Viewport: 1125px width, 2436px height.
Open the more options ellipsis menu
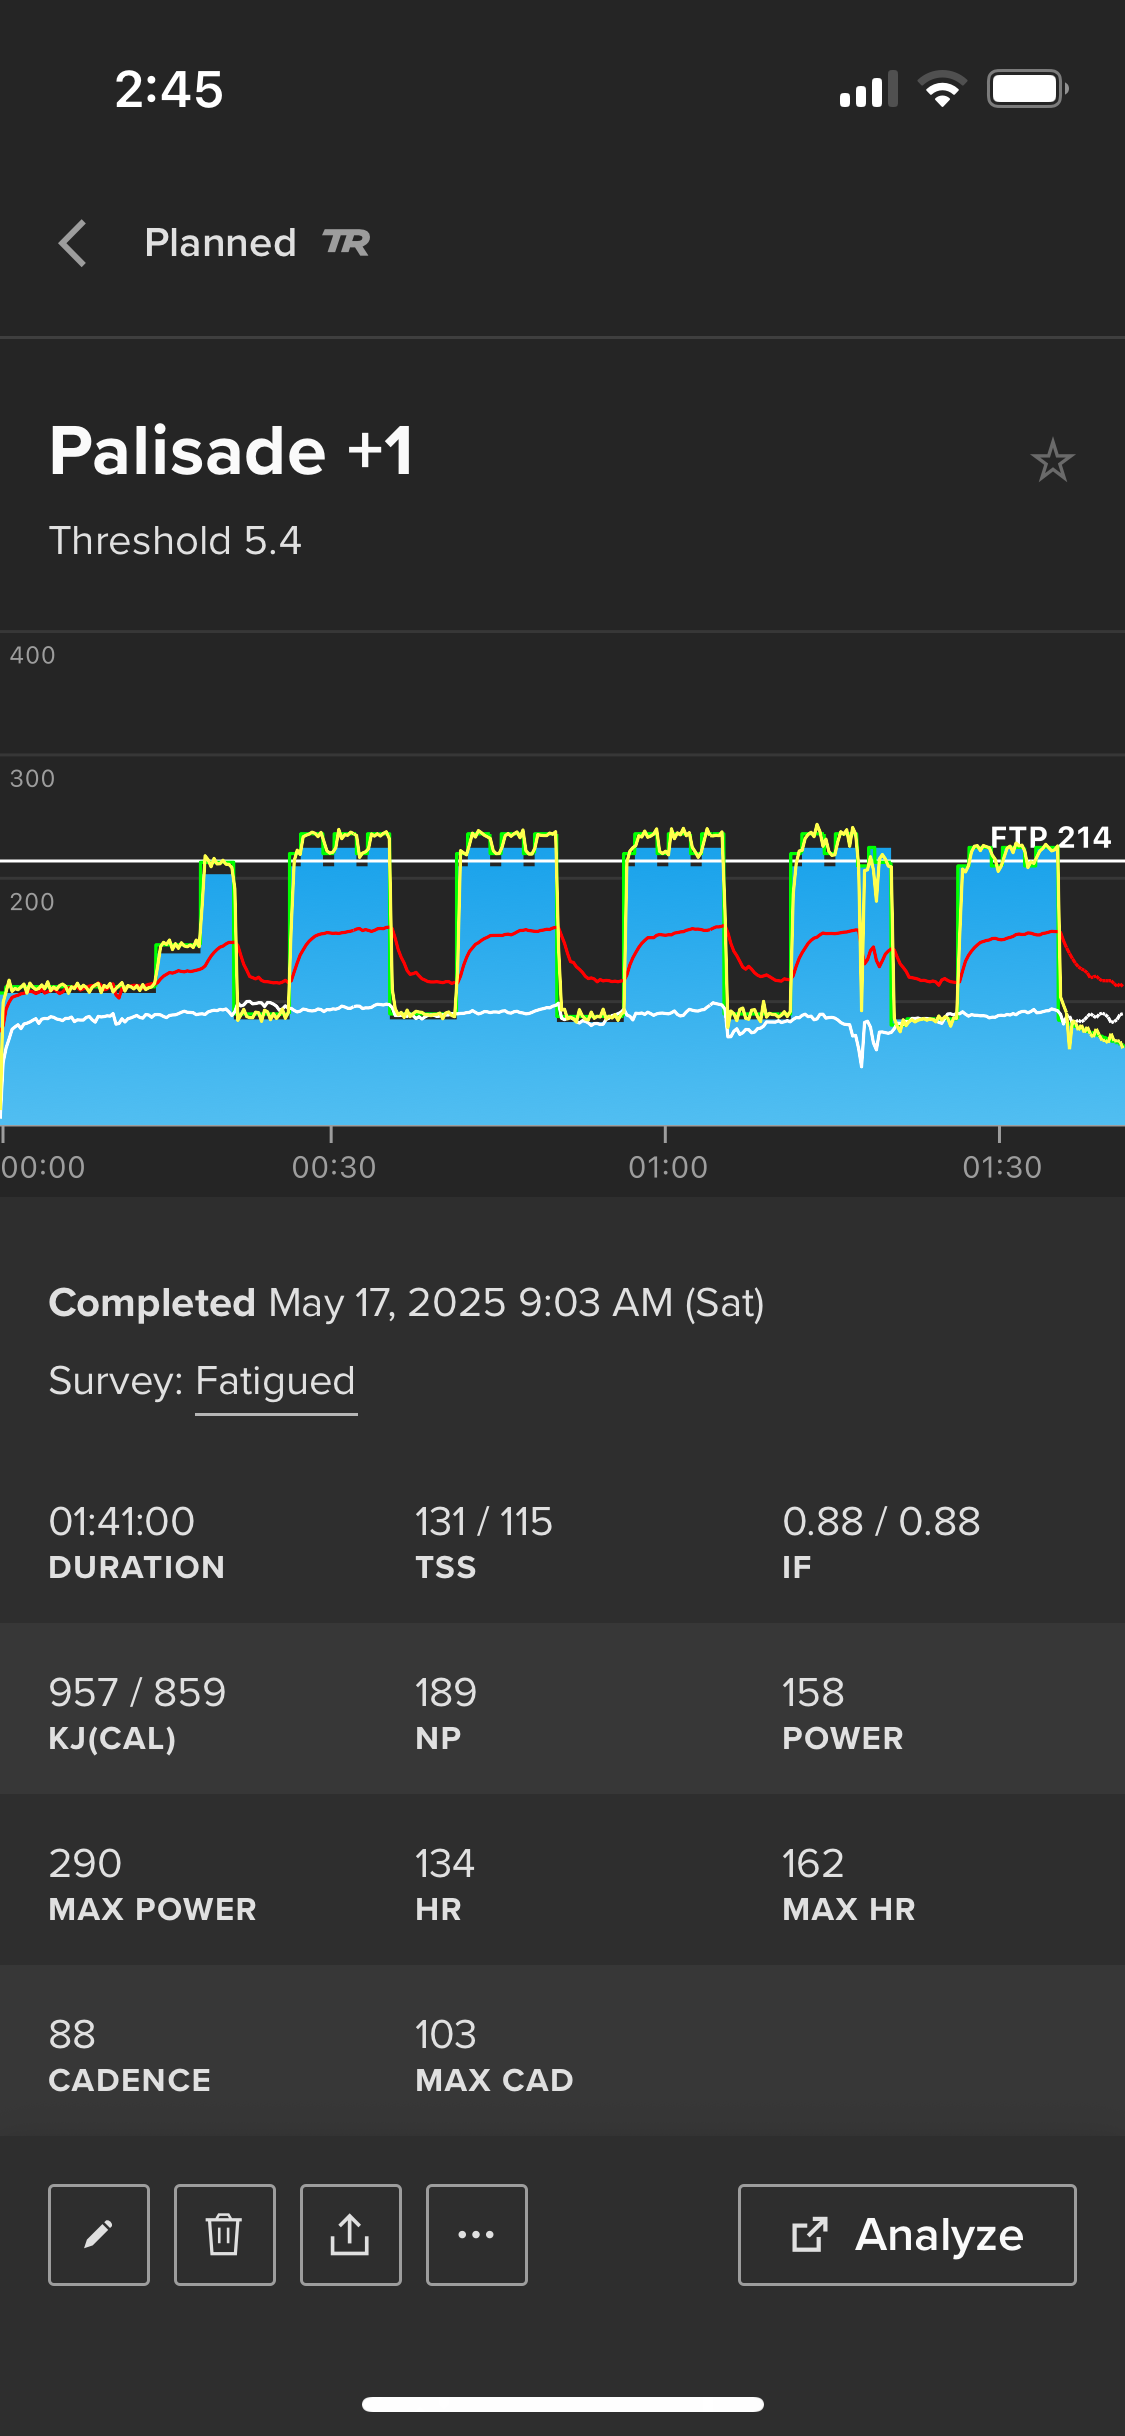tap(477, 2235)
